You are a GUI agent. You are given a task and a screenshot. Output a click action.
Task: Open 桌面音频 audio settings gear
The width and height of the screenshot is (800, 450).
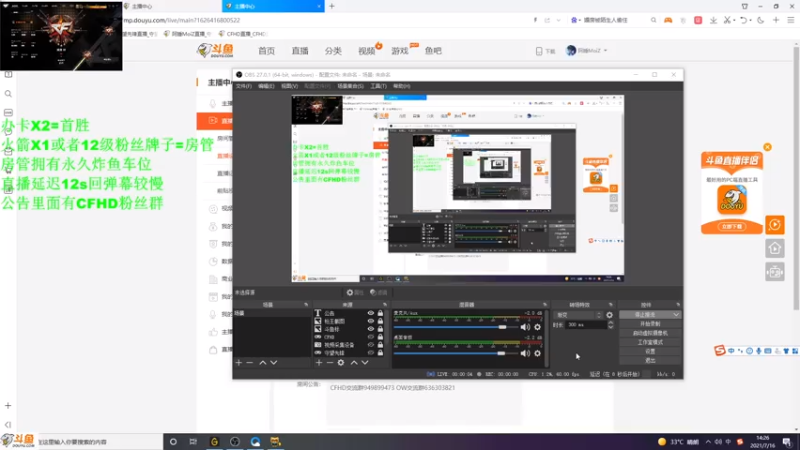point(537,353)
